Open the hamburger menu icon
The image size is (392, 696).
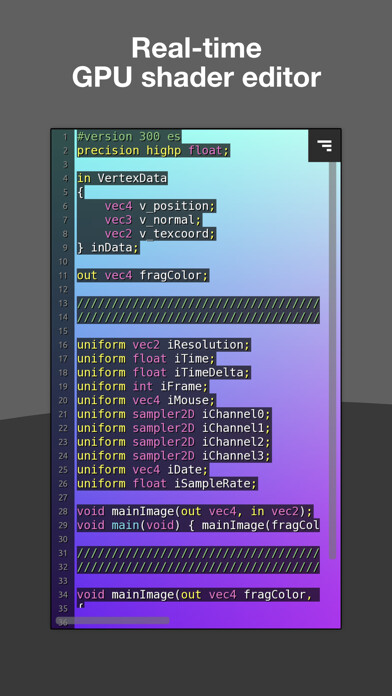(325, 145)
